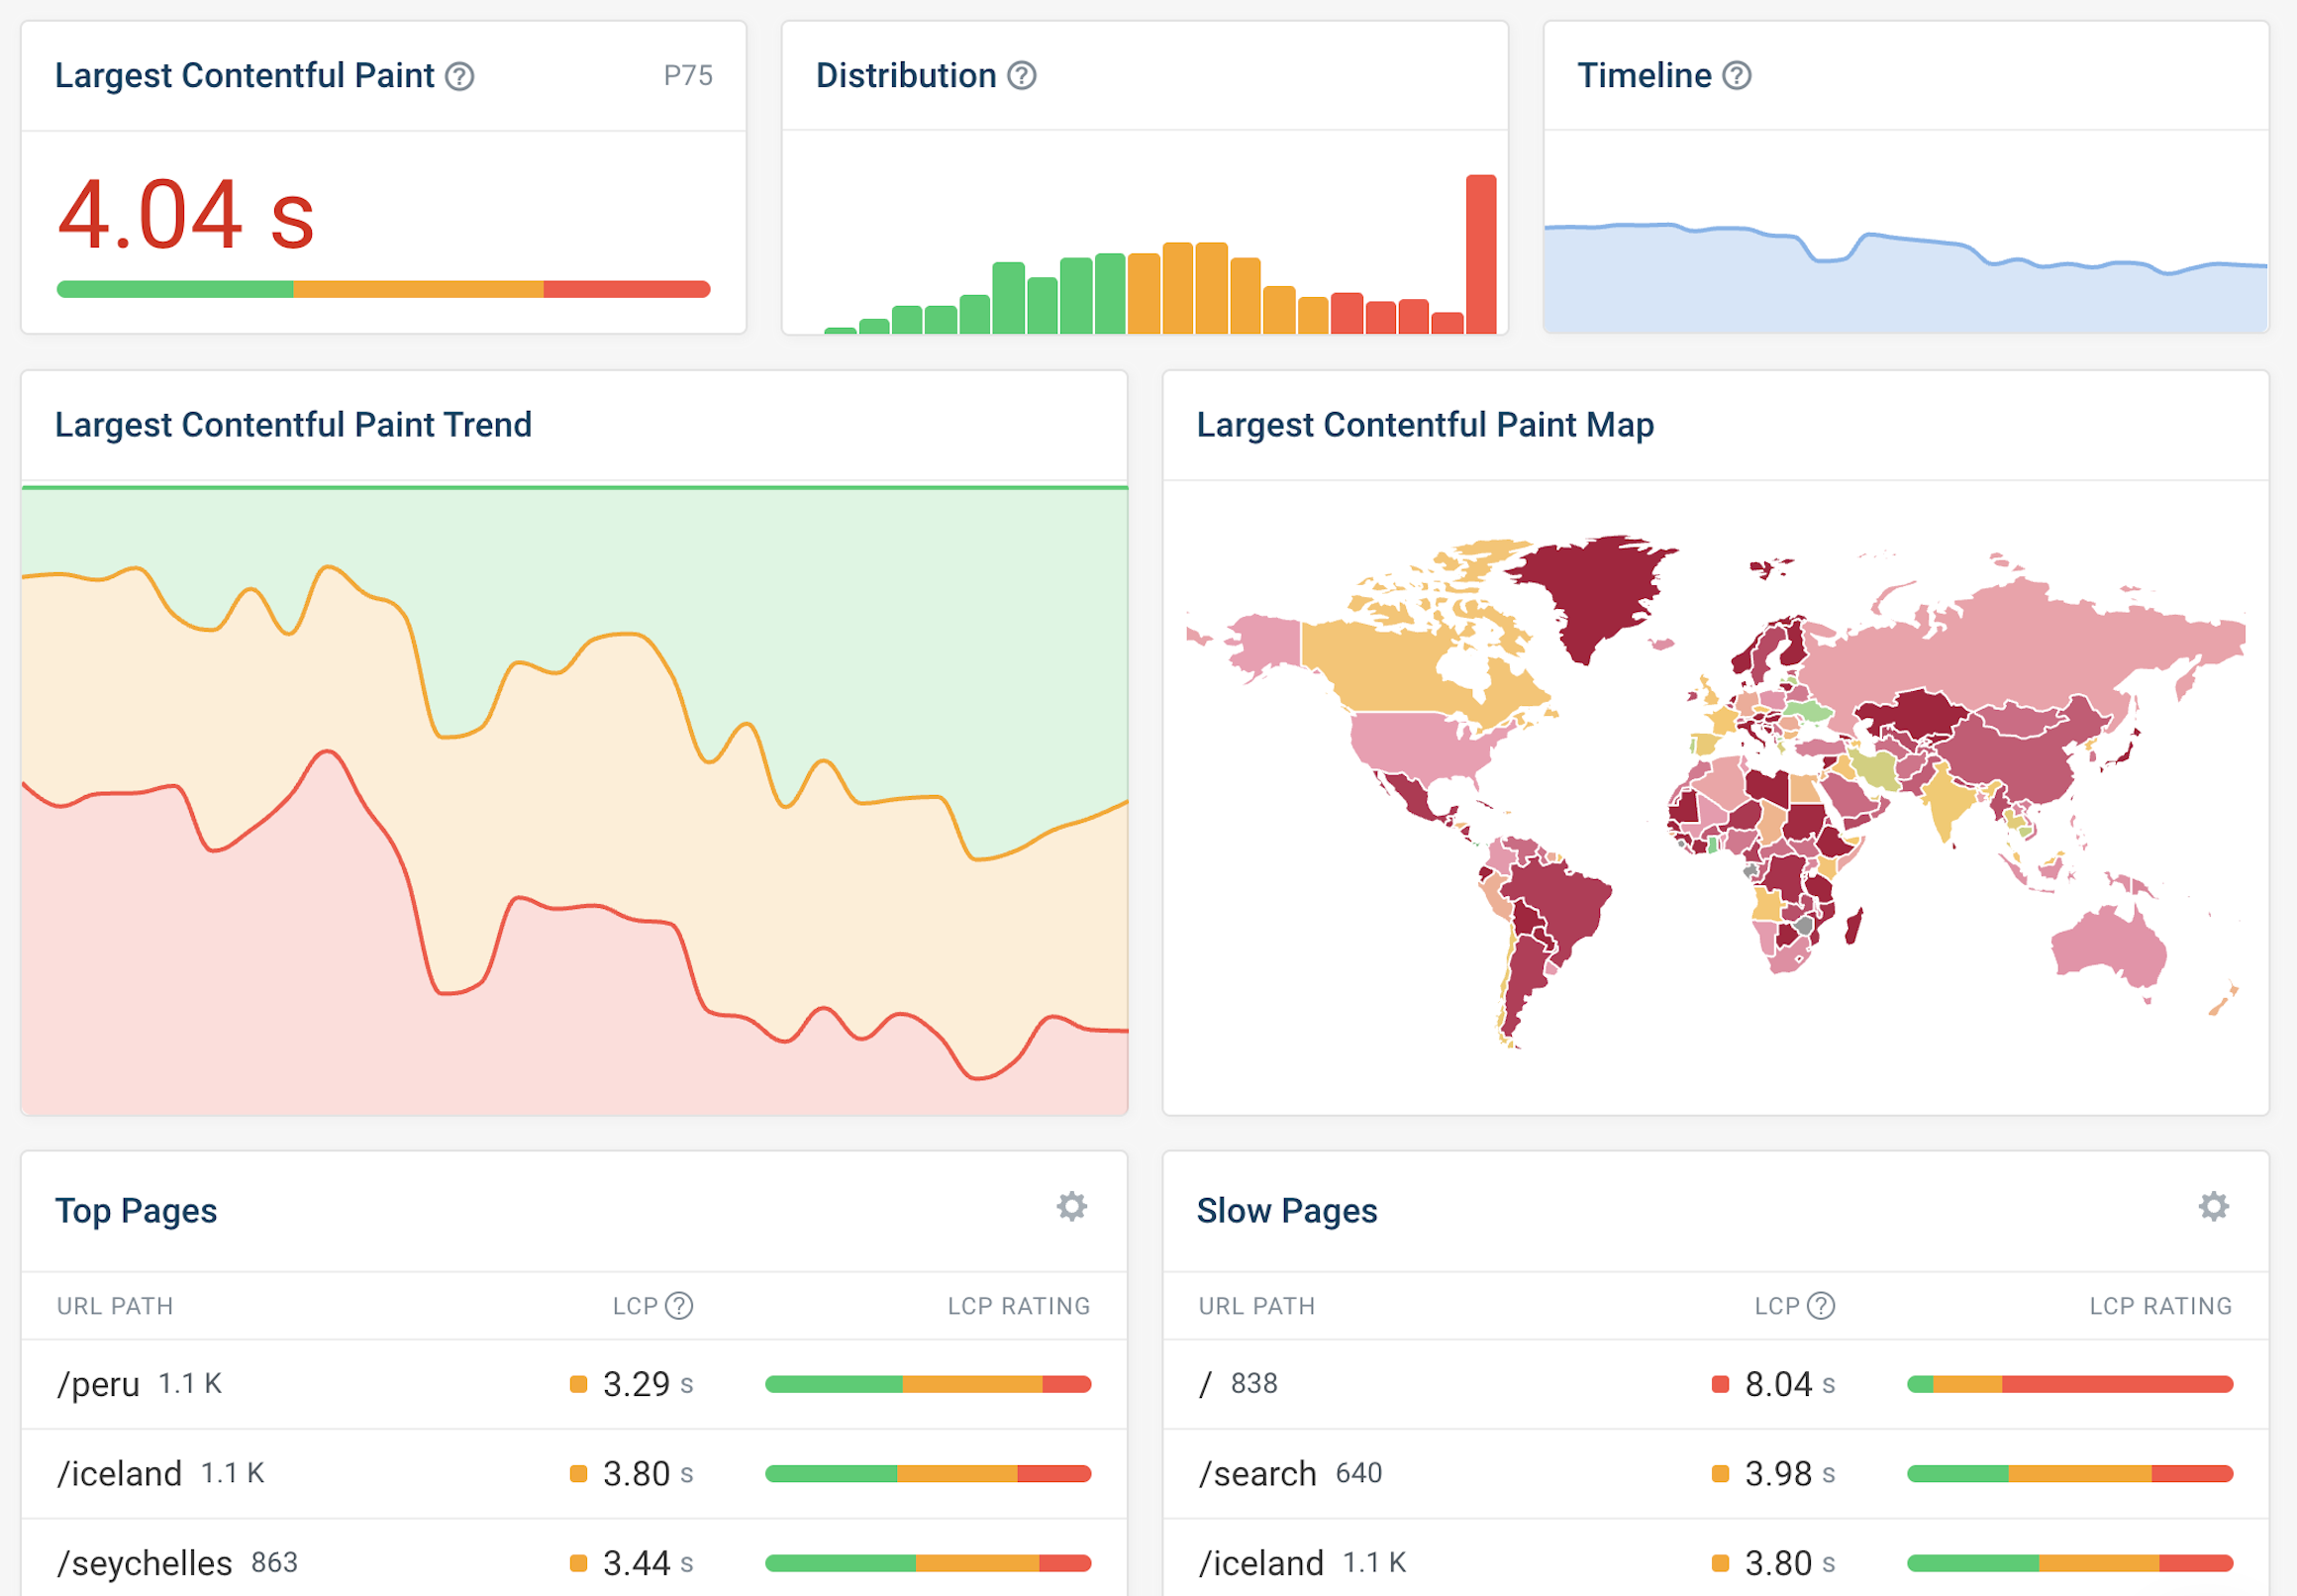The image size is (2297, 1596).
Task: Open the /search entry in Slow Pages
Action: tap(1259, 1473)
